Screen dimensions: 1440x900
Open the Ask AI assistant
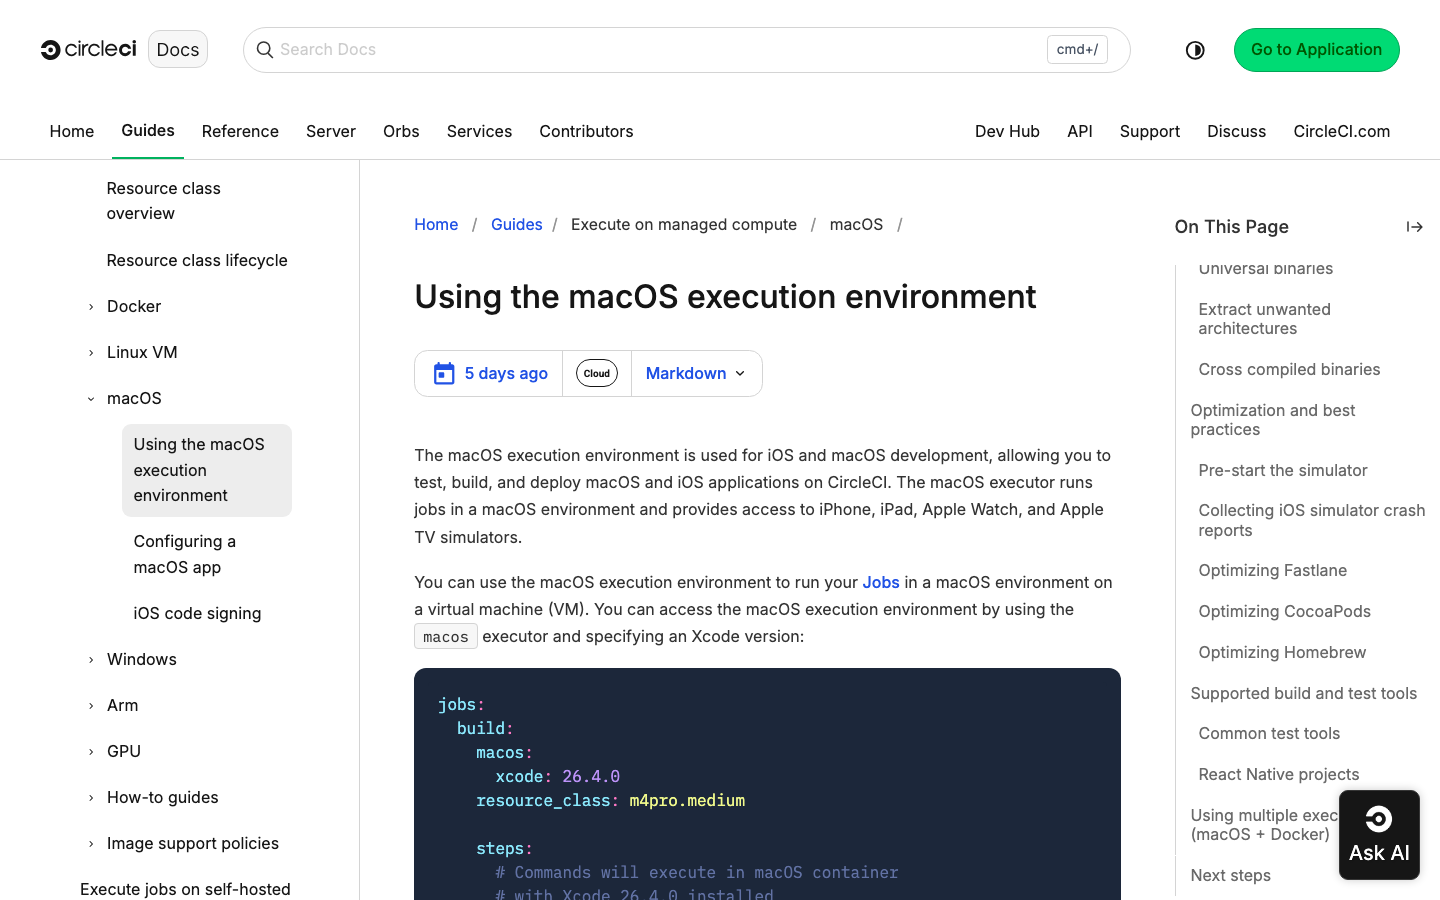click(x=1379, y=835)
